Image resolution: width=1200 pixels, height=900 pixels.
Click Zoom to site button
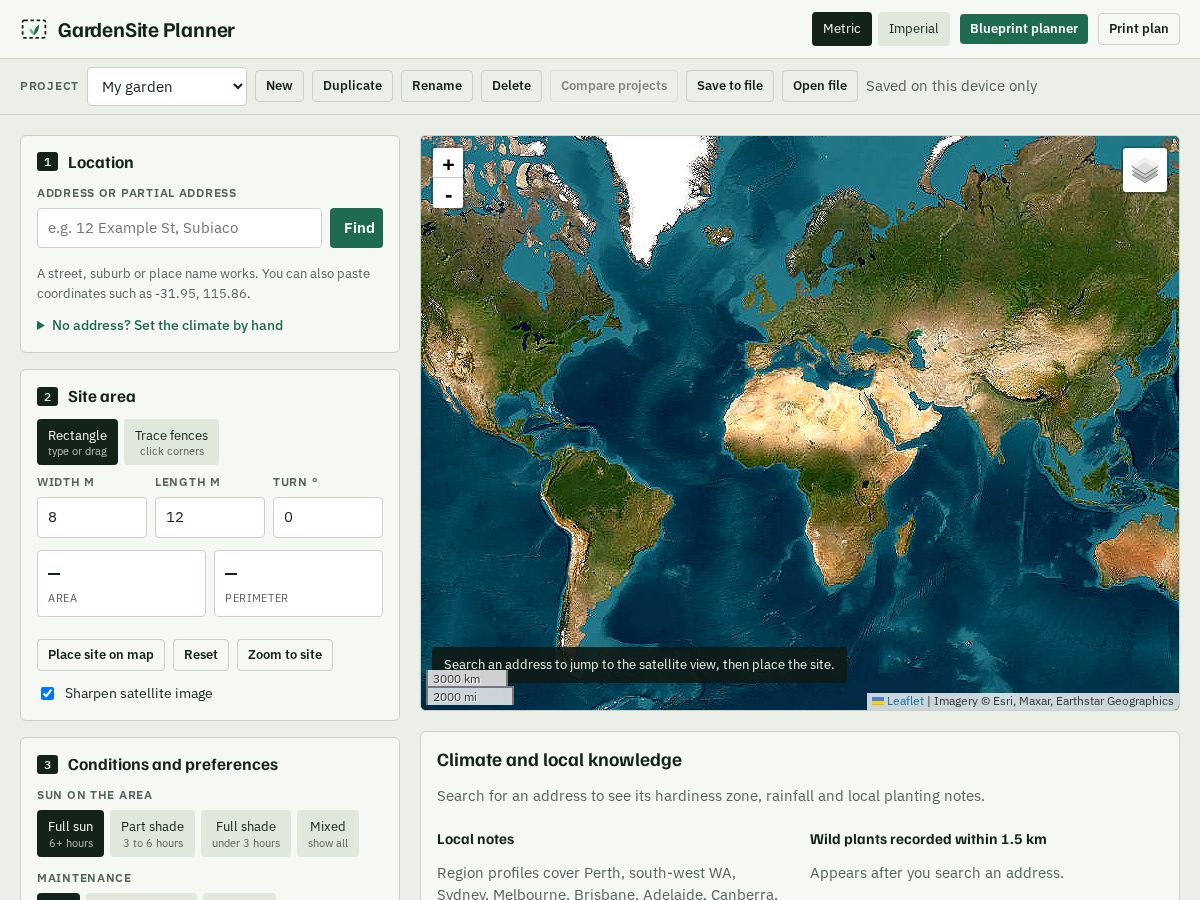pyautogui.click(x=285, y=655)
